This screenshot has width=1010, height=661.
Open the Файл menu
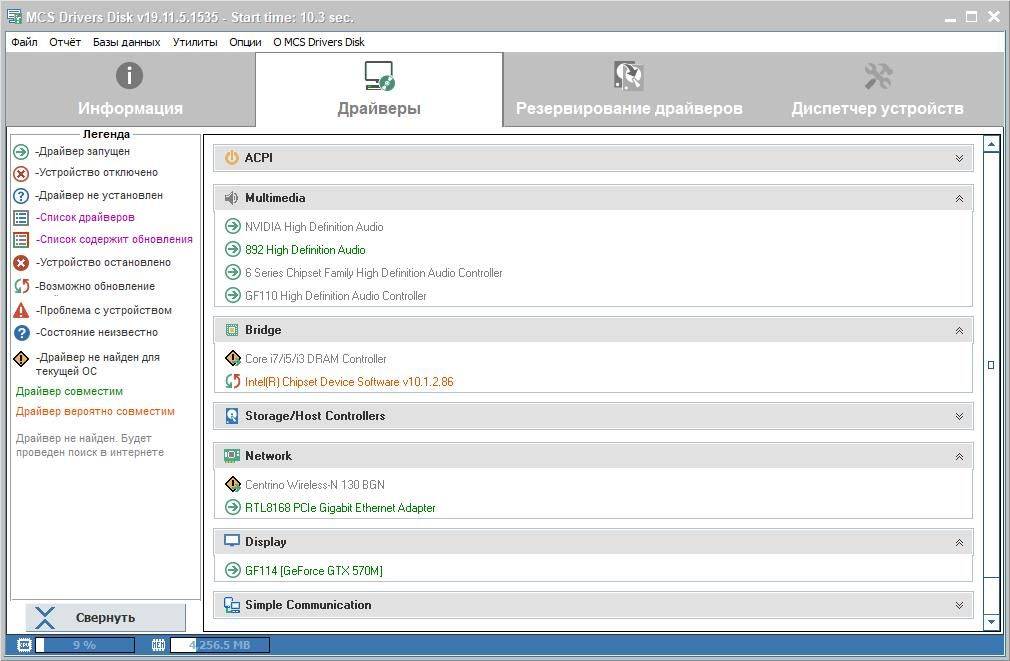(24, 42)
